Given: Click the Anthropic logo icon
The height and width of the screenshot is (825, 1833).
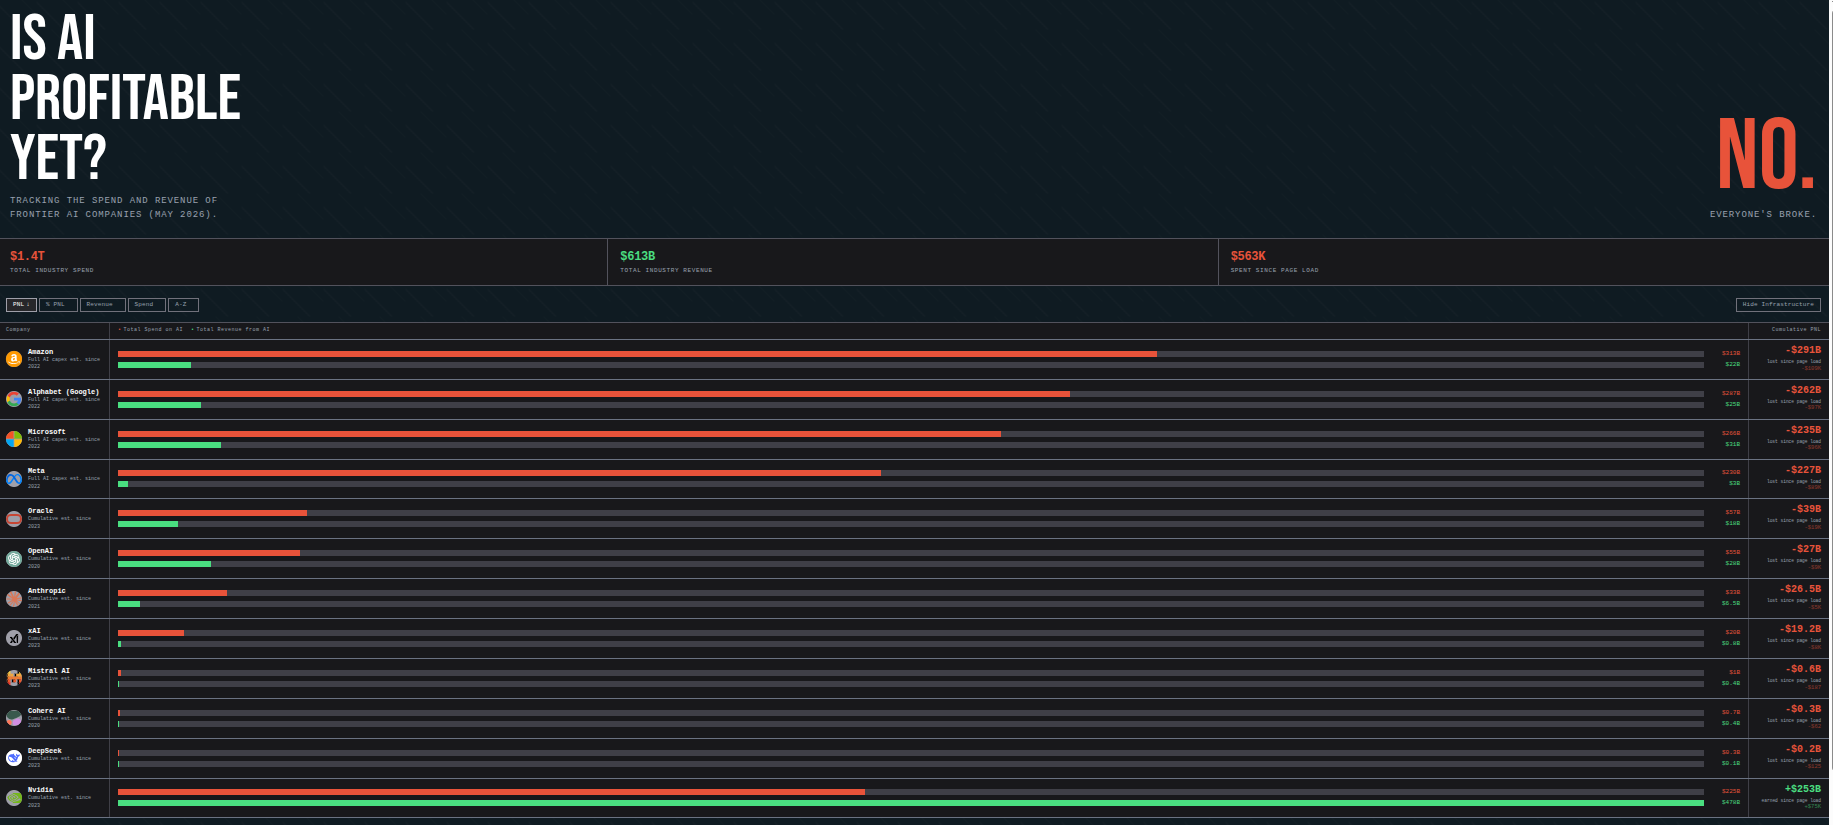Looking at the screenshot, I should [14, 599].
